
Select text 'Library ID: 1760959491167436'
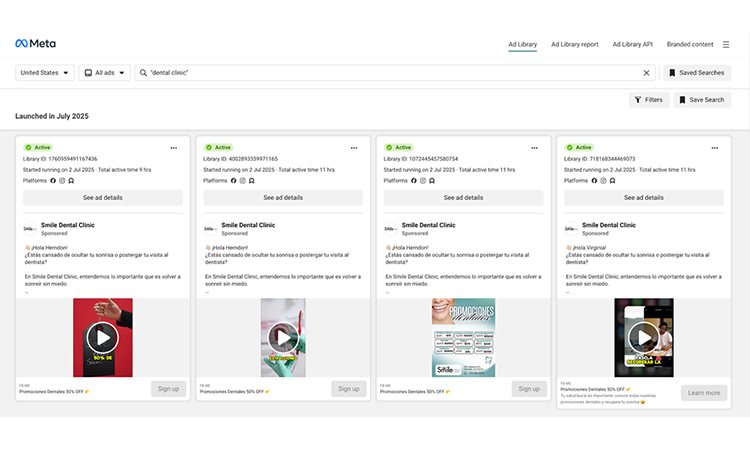coord(60,159)
